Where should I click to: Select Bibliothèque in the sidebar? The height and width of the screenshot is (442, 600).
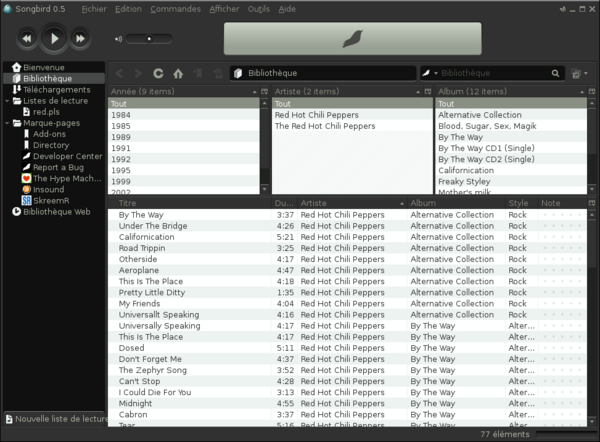(54, 78)
